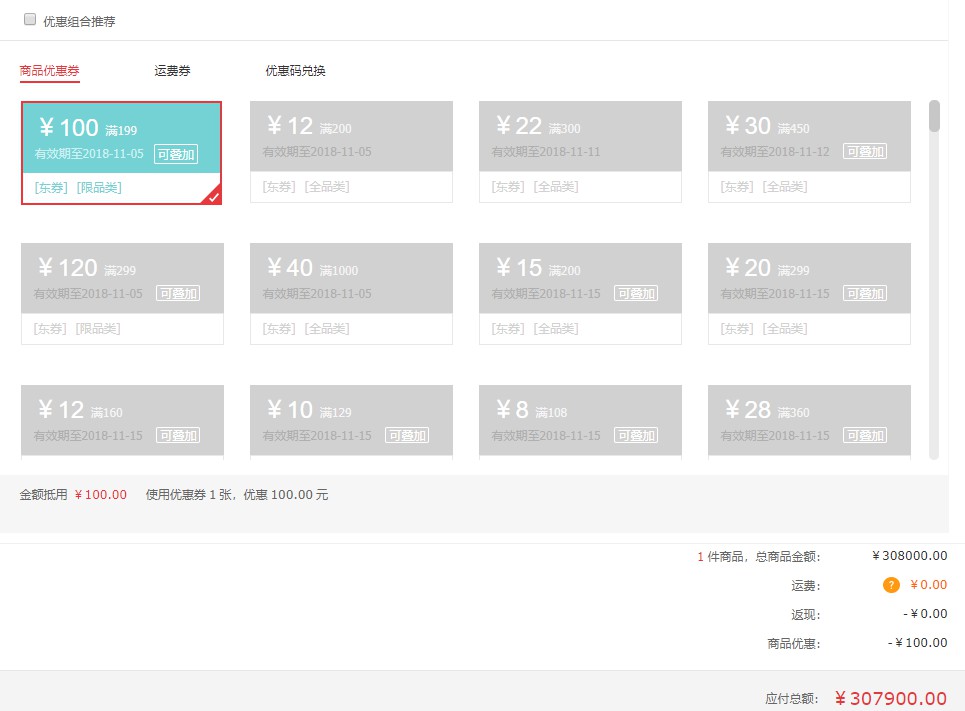The height and width of the screenshot is (711, 965).
Task: Select the ¥22 满300 coupon card
Action: point(580,151)
